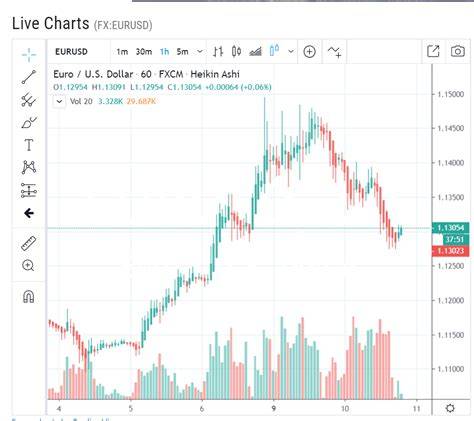The image size is (474, 421).
Task: Select the trend line drawing tool
Action: (x=29, y=77)
